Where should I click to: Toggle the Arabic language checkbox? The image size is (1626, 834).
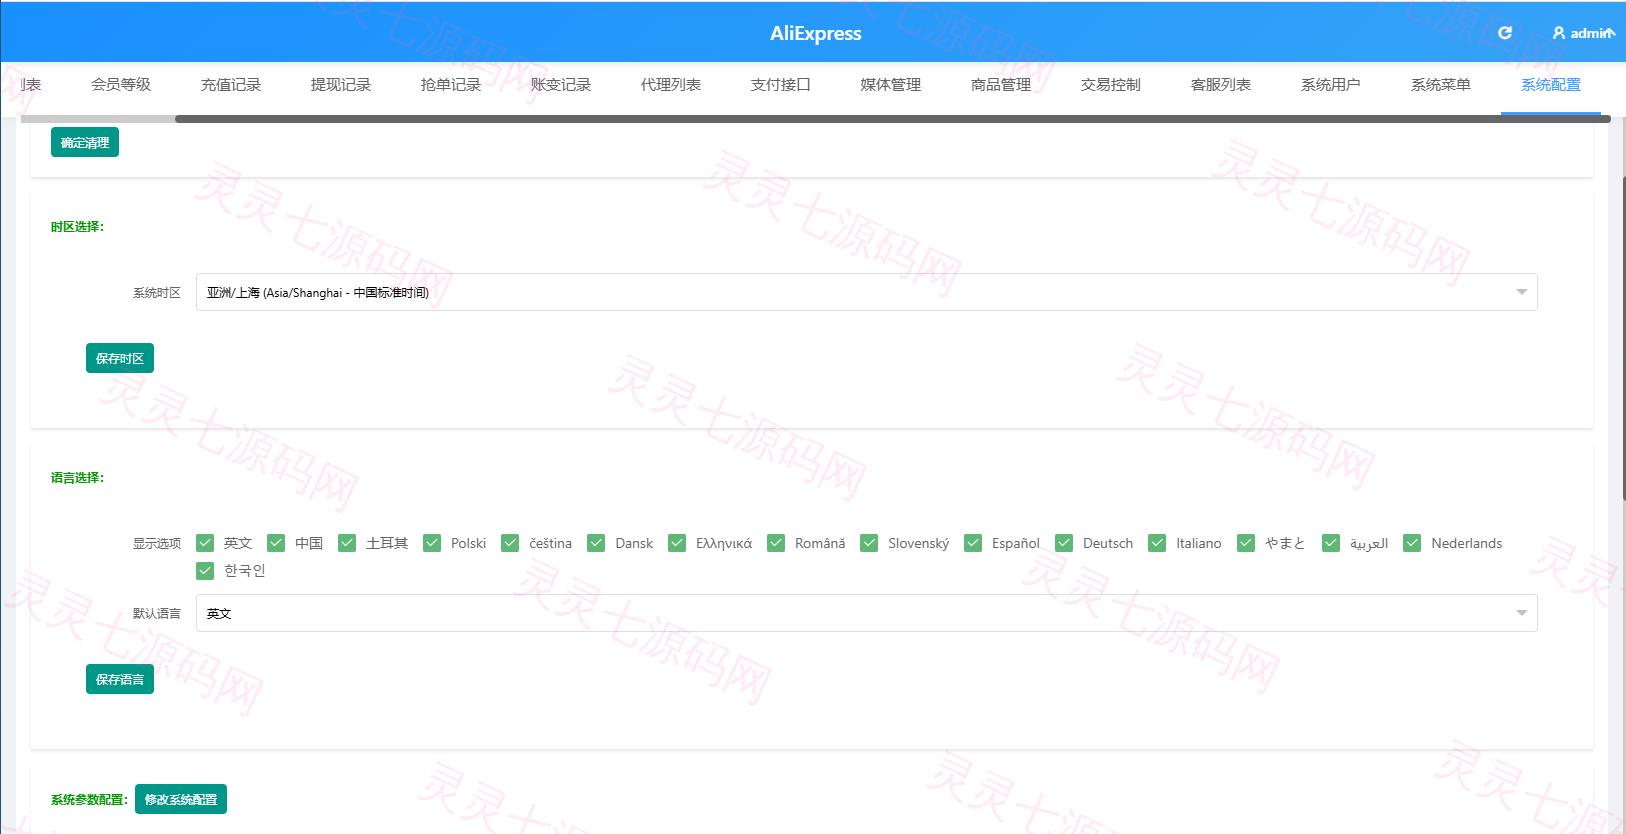click(x=1331, y=543)
